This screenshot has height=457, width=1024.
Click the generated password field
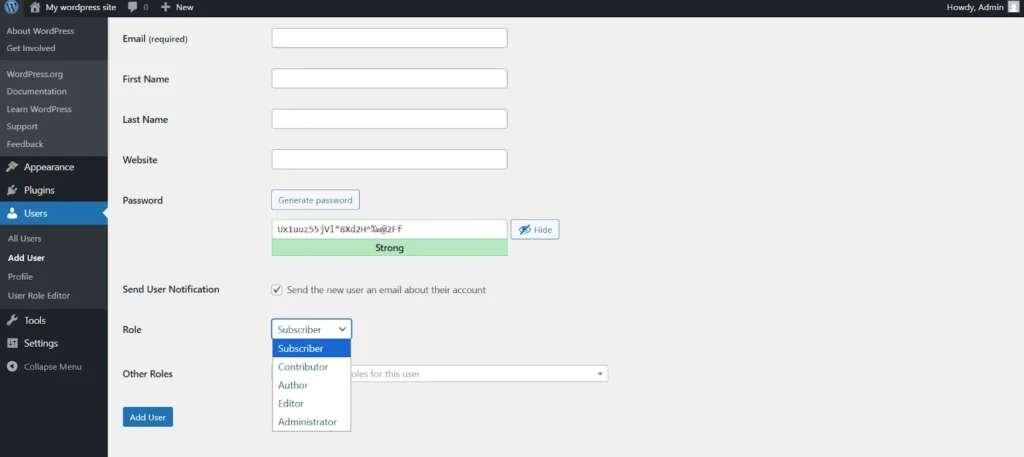pos(389,229)
